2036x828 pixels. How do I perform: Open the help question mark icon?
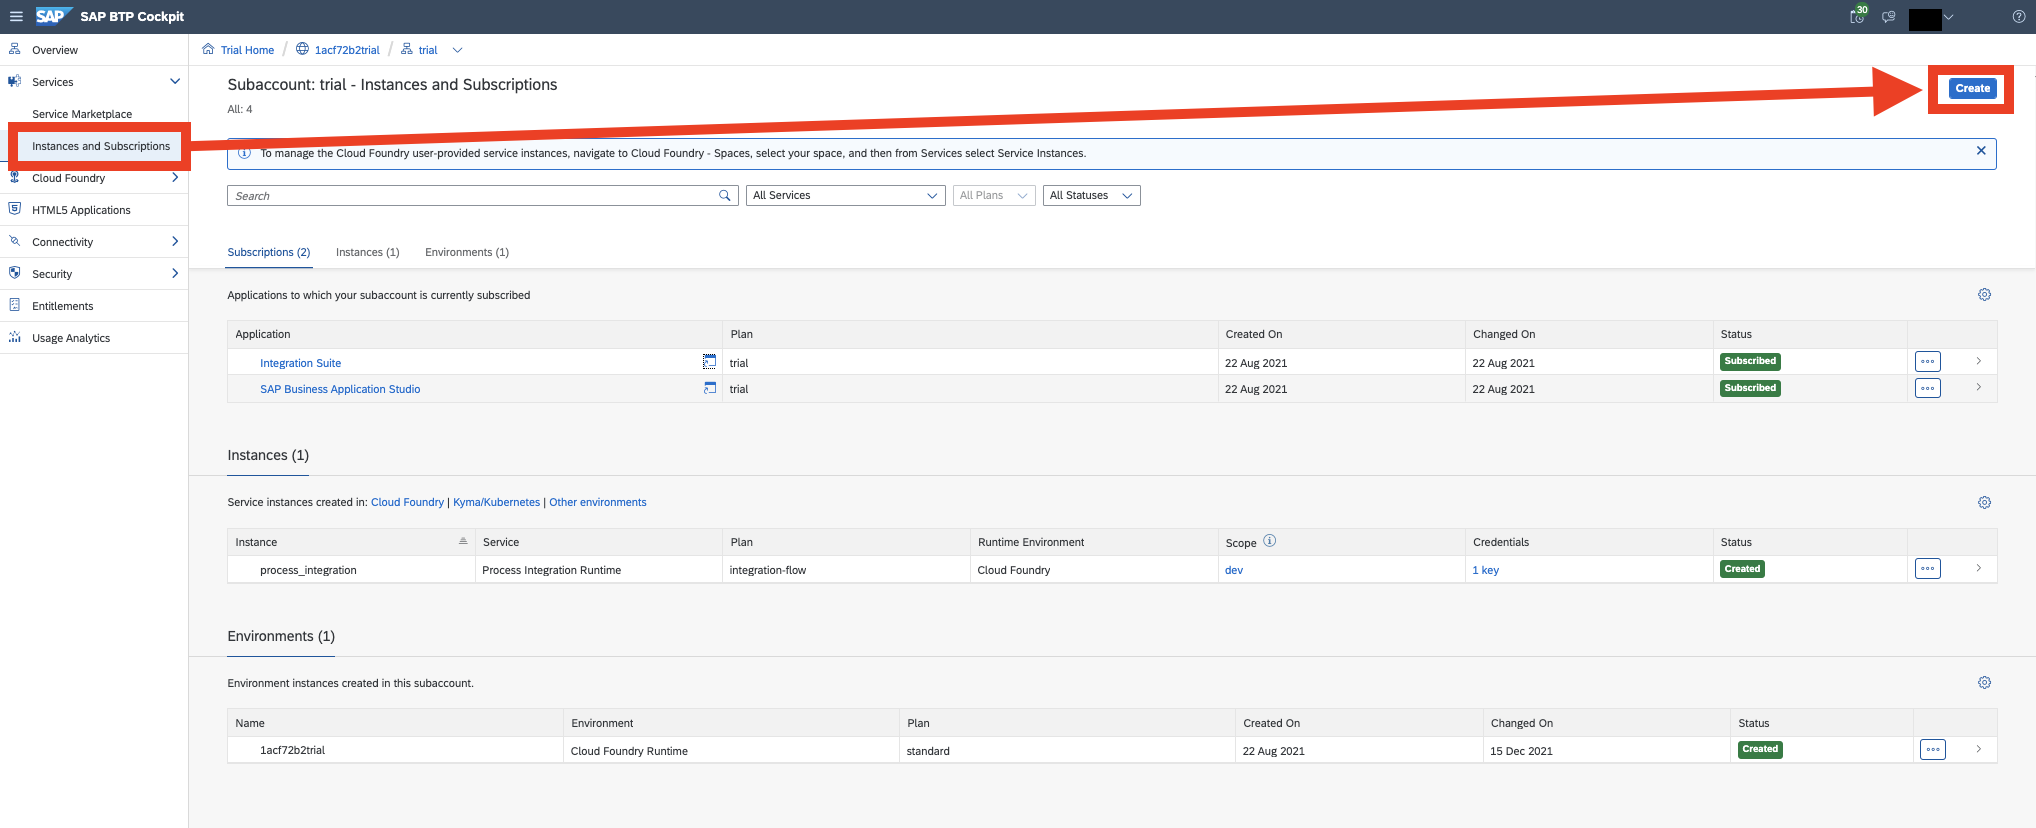[x=2018, y=16]
